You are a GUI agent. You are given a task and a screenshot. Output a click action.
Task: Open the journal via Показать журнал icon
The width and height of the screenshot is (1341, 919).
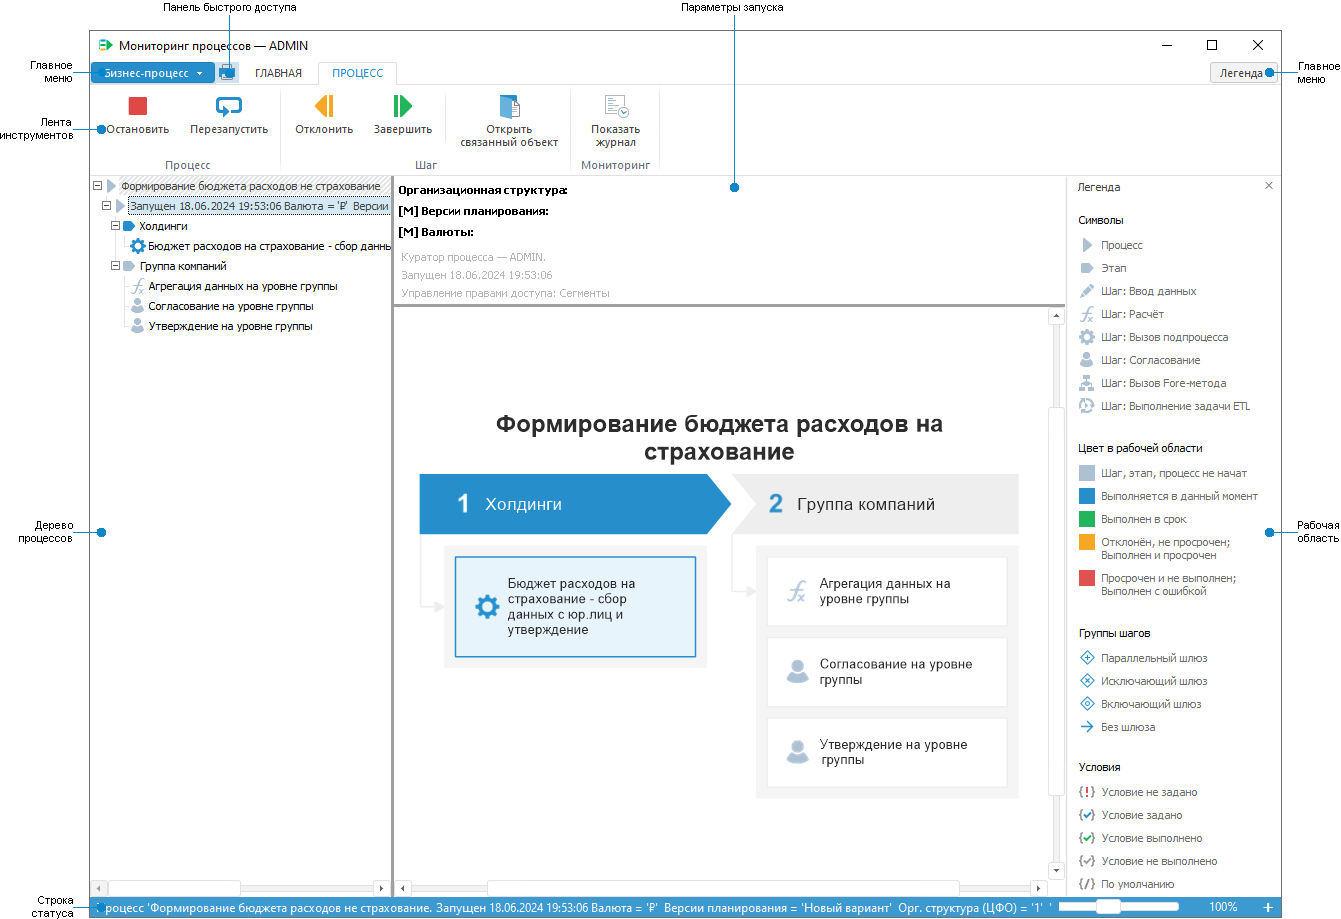615,104
